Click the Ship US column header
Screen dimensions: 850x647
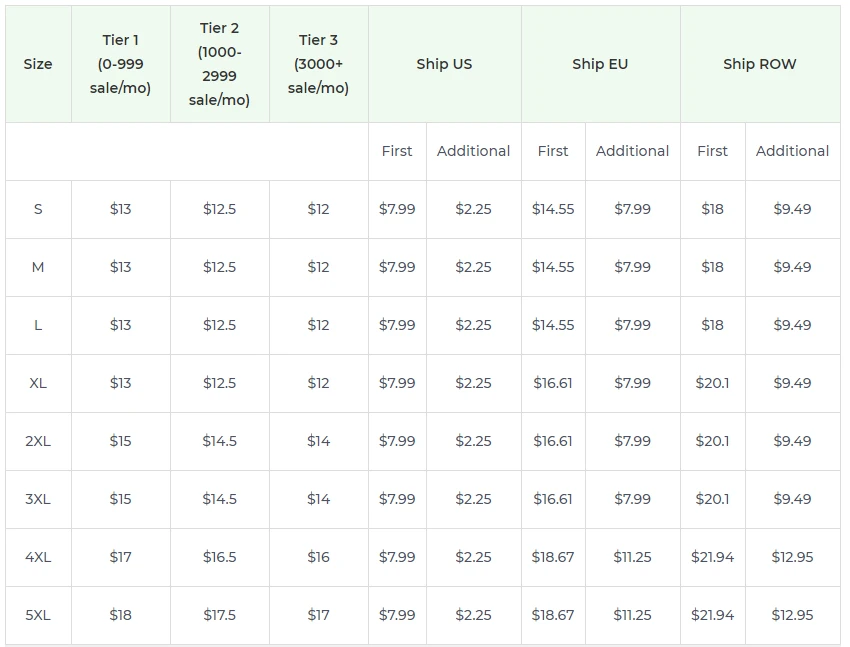444,63
